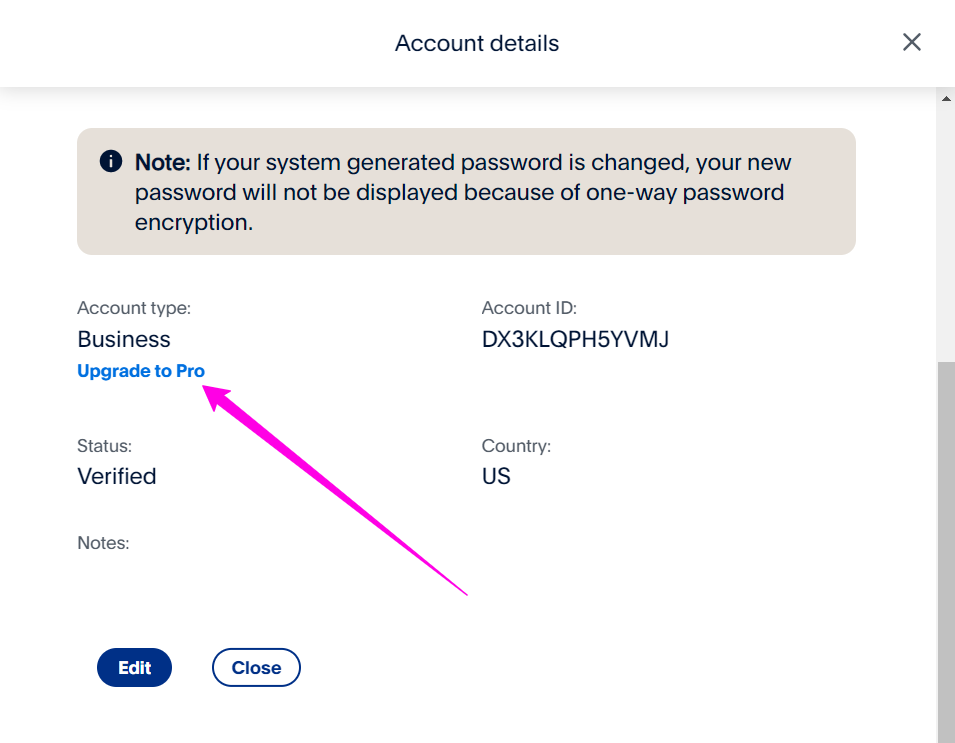The width and height of the screenshot is (955, 743).
Task: Click the Verified status value
Action: coord(116,476)
